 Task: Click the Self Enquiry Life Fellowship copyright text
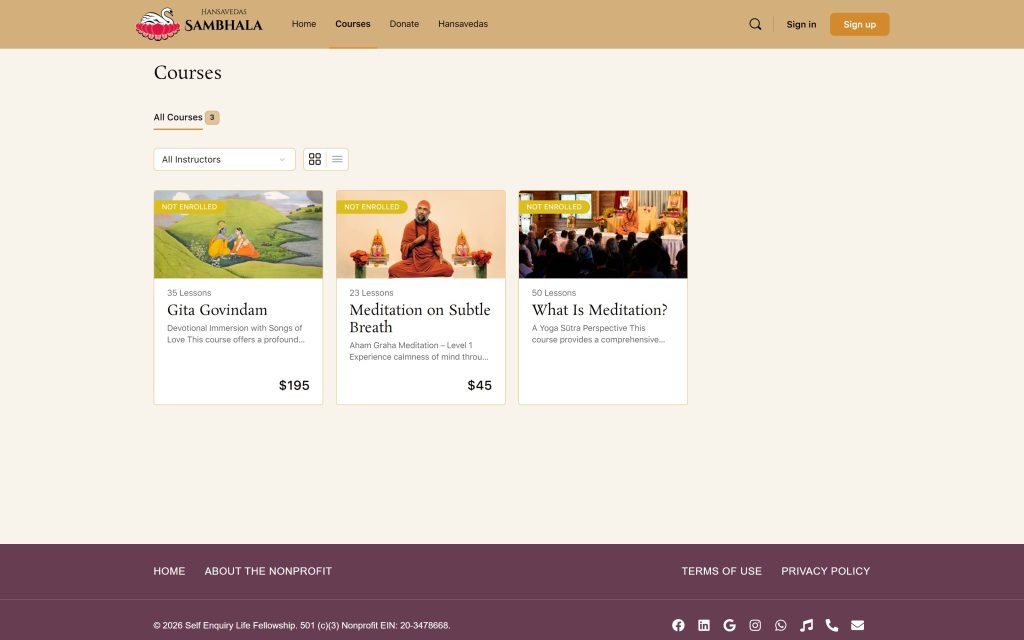(x=302, y=626)
